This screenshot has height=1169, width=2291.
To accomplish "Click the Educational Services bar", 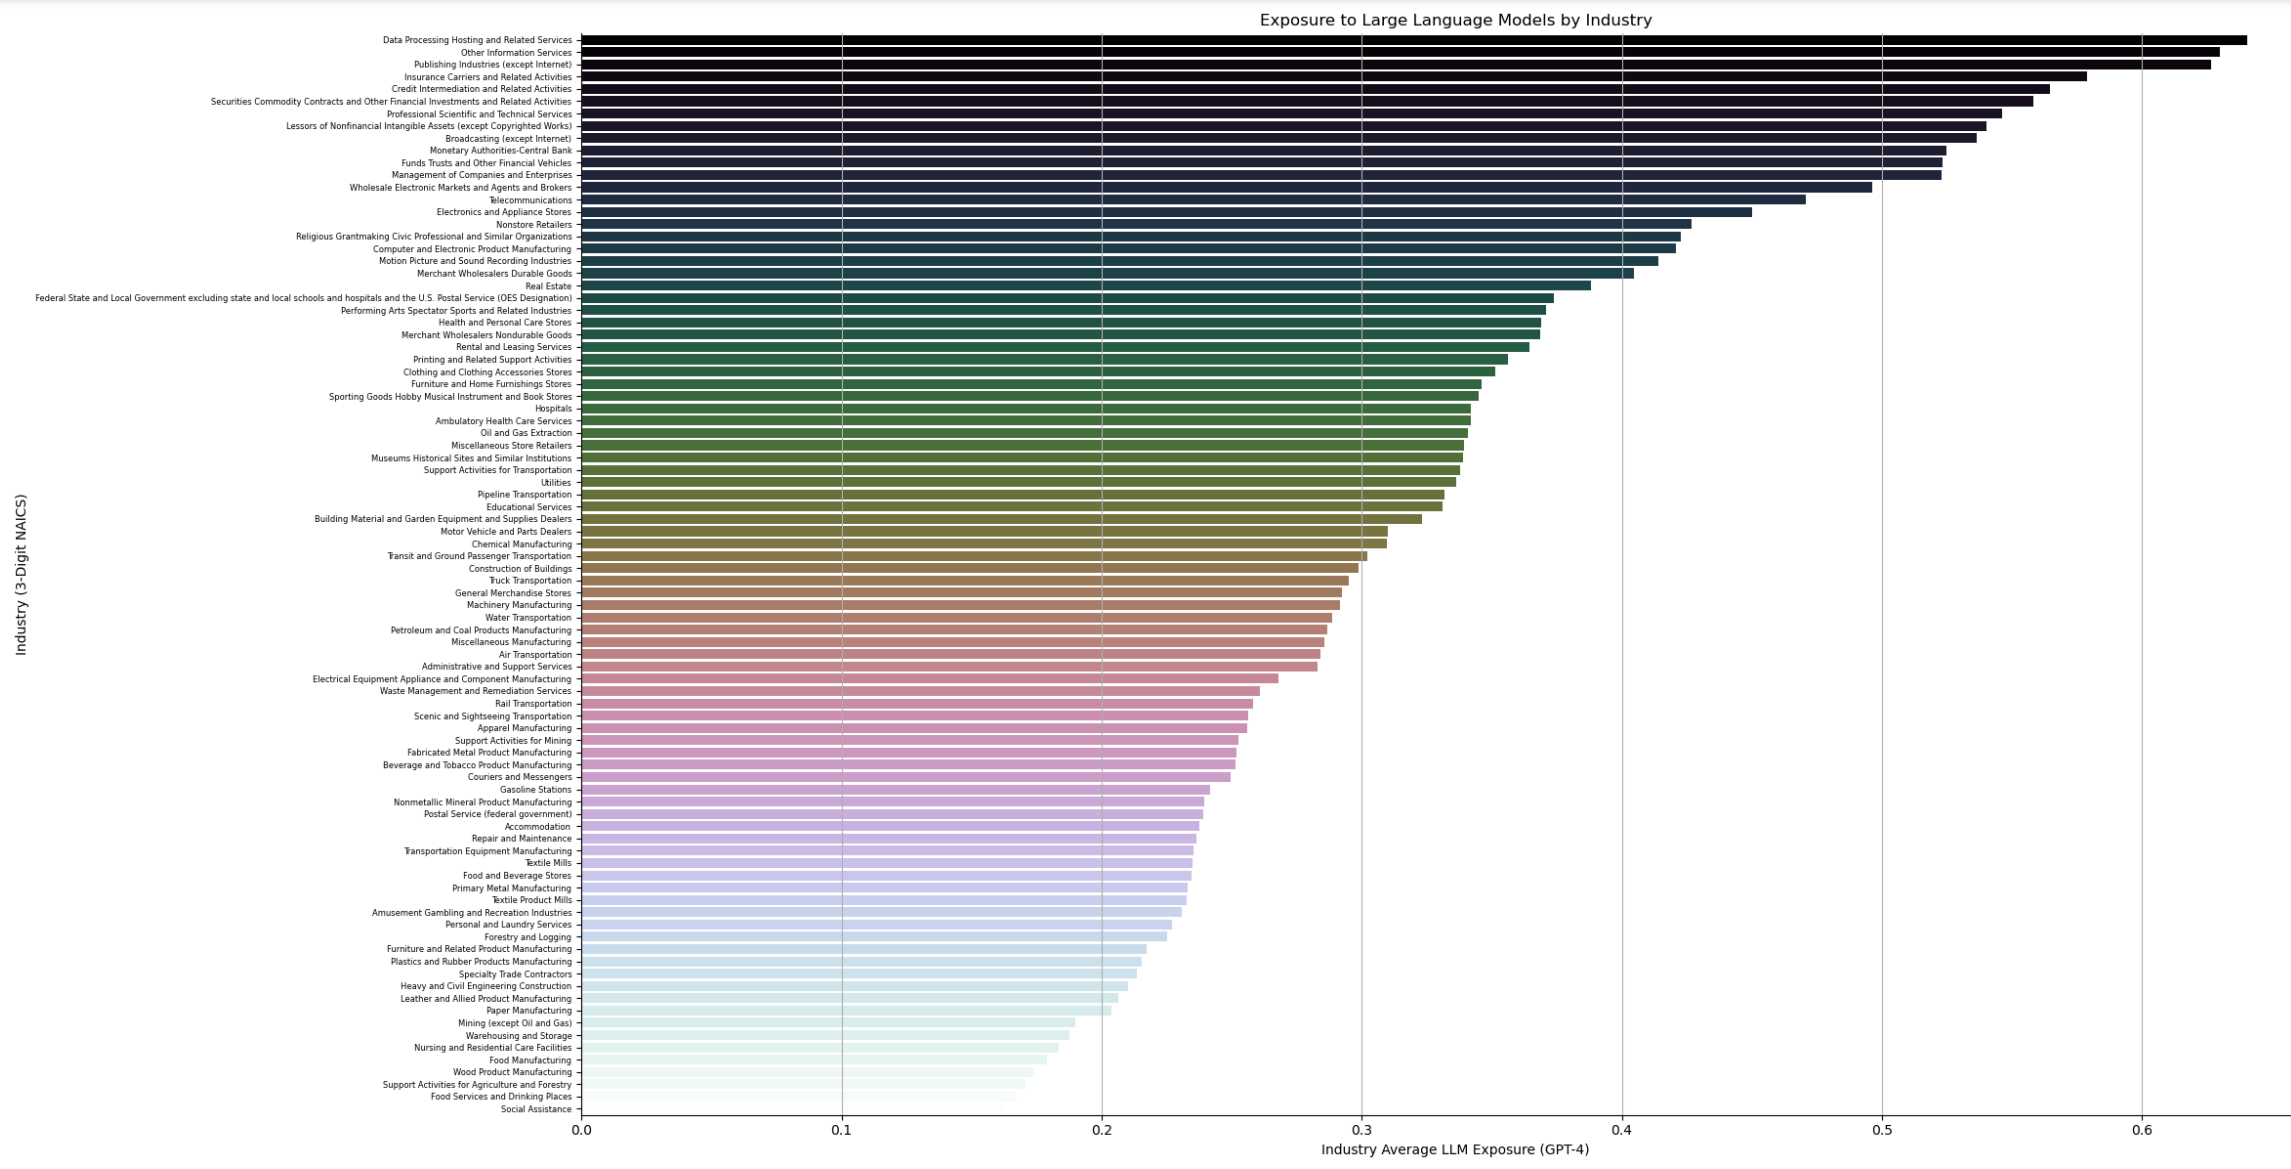I will click(1010, 507).
